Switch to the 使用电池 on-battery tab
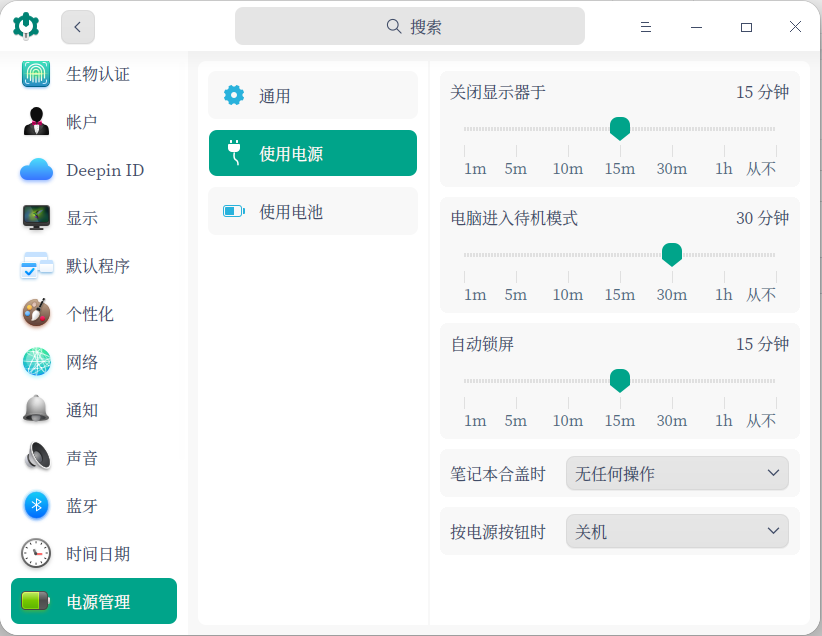Viewport: 822px width, 636px height. click(x=312, y=211)
